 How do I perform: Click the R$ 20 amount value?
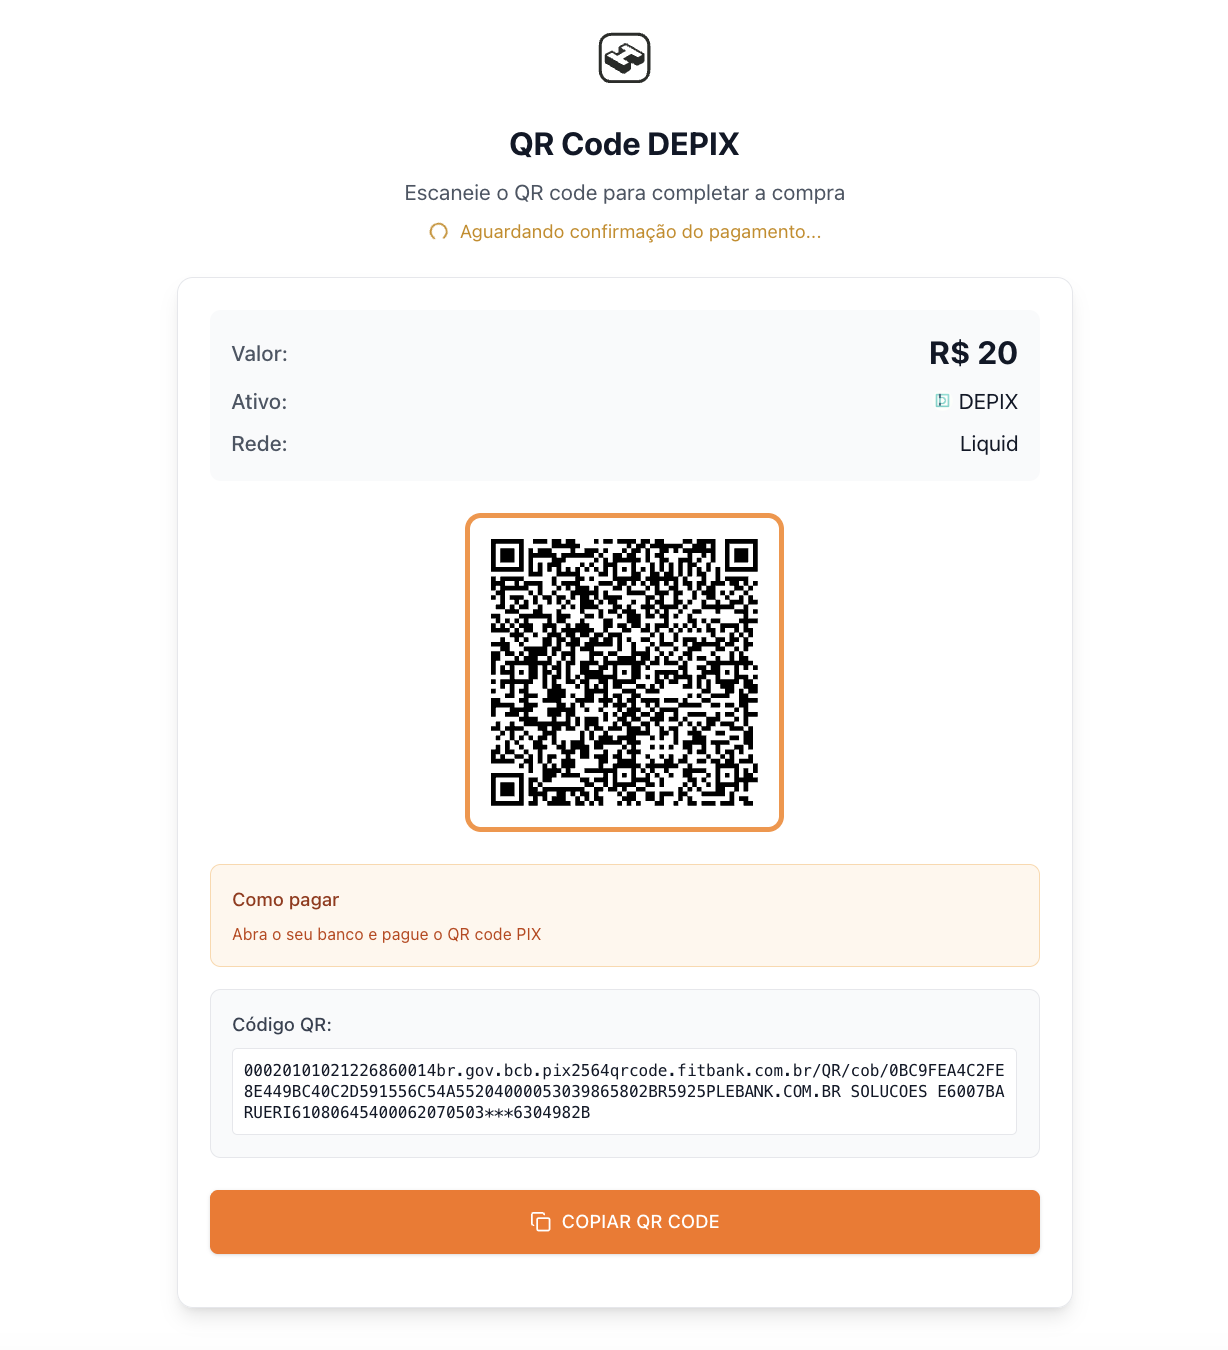coord(973,353)
